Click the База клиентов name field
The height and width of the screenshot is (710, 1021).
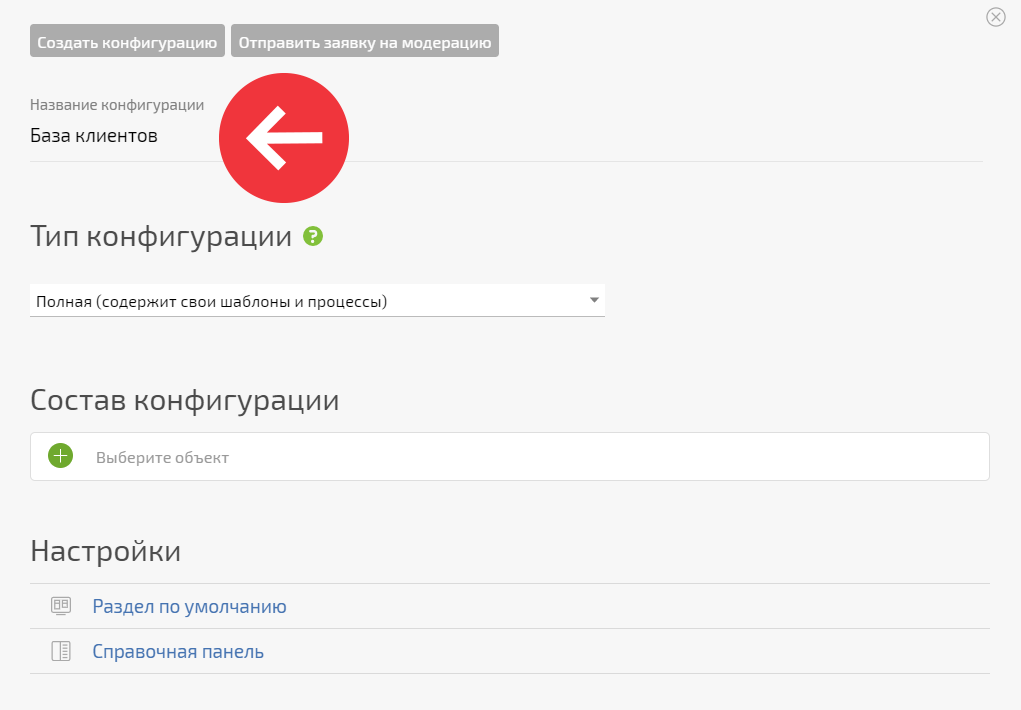pos(506,136)
